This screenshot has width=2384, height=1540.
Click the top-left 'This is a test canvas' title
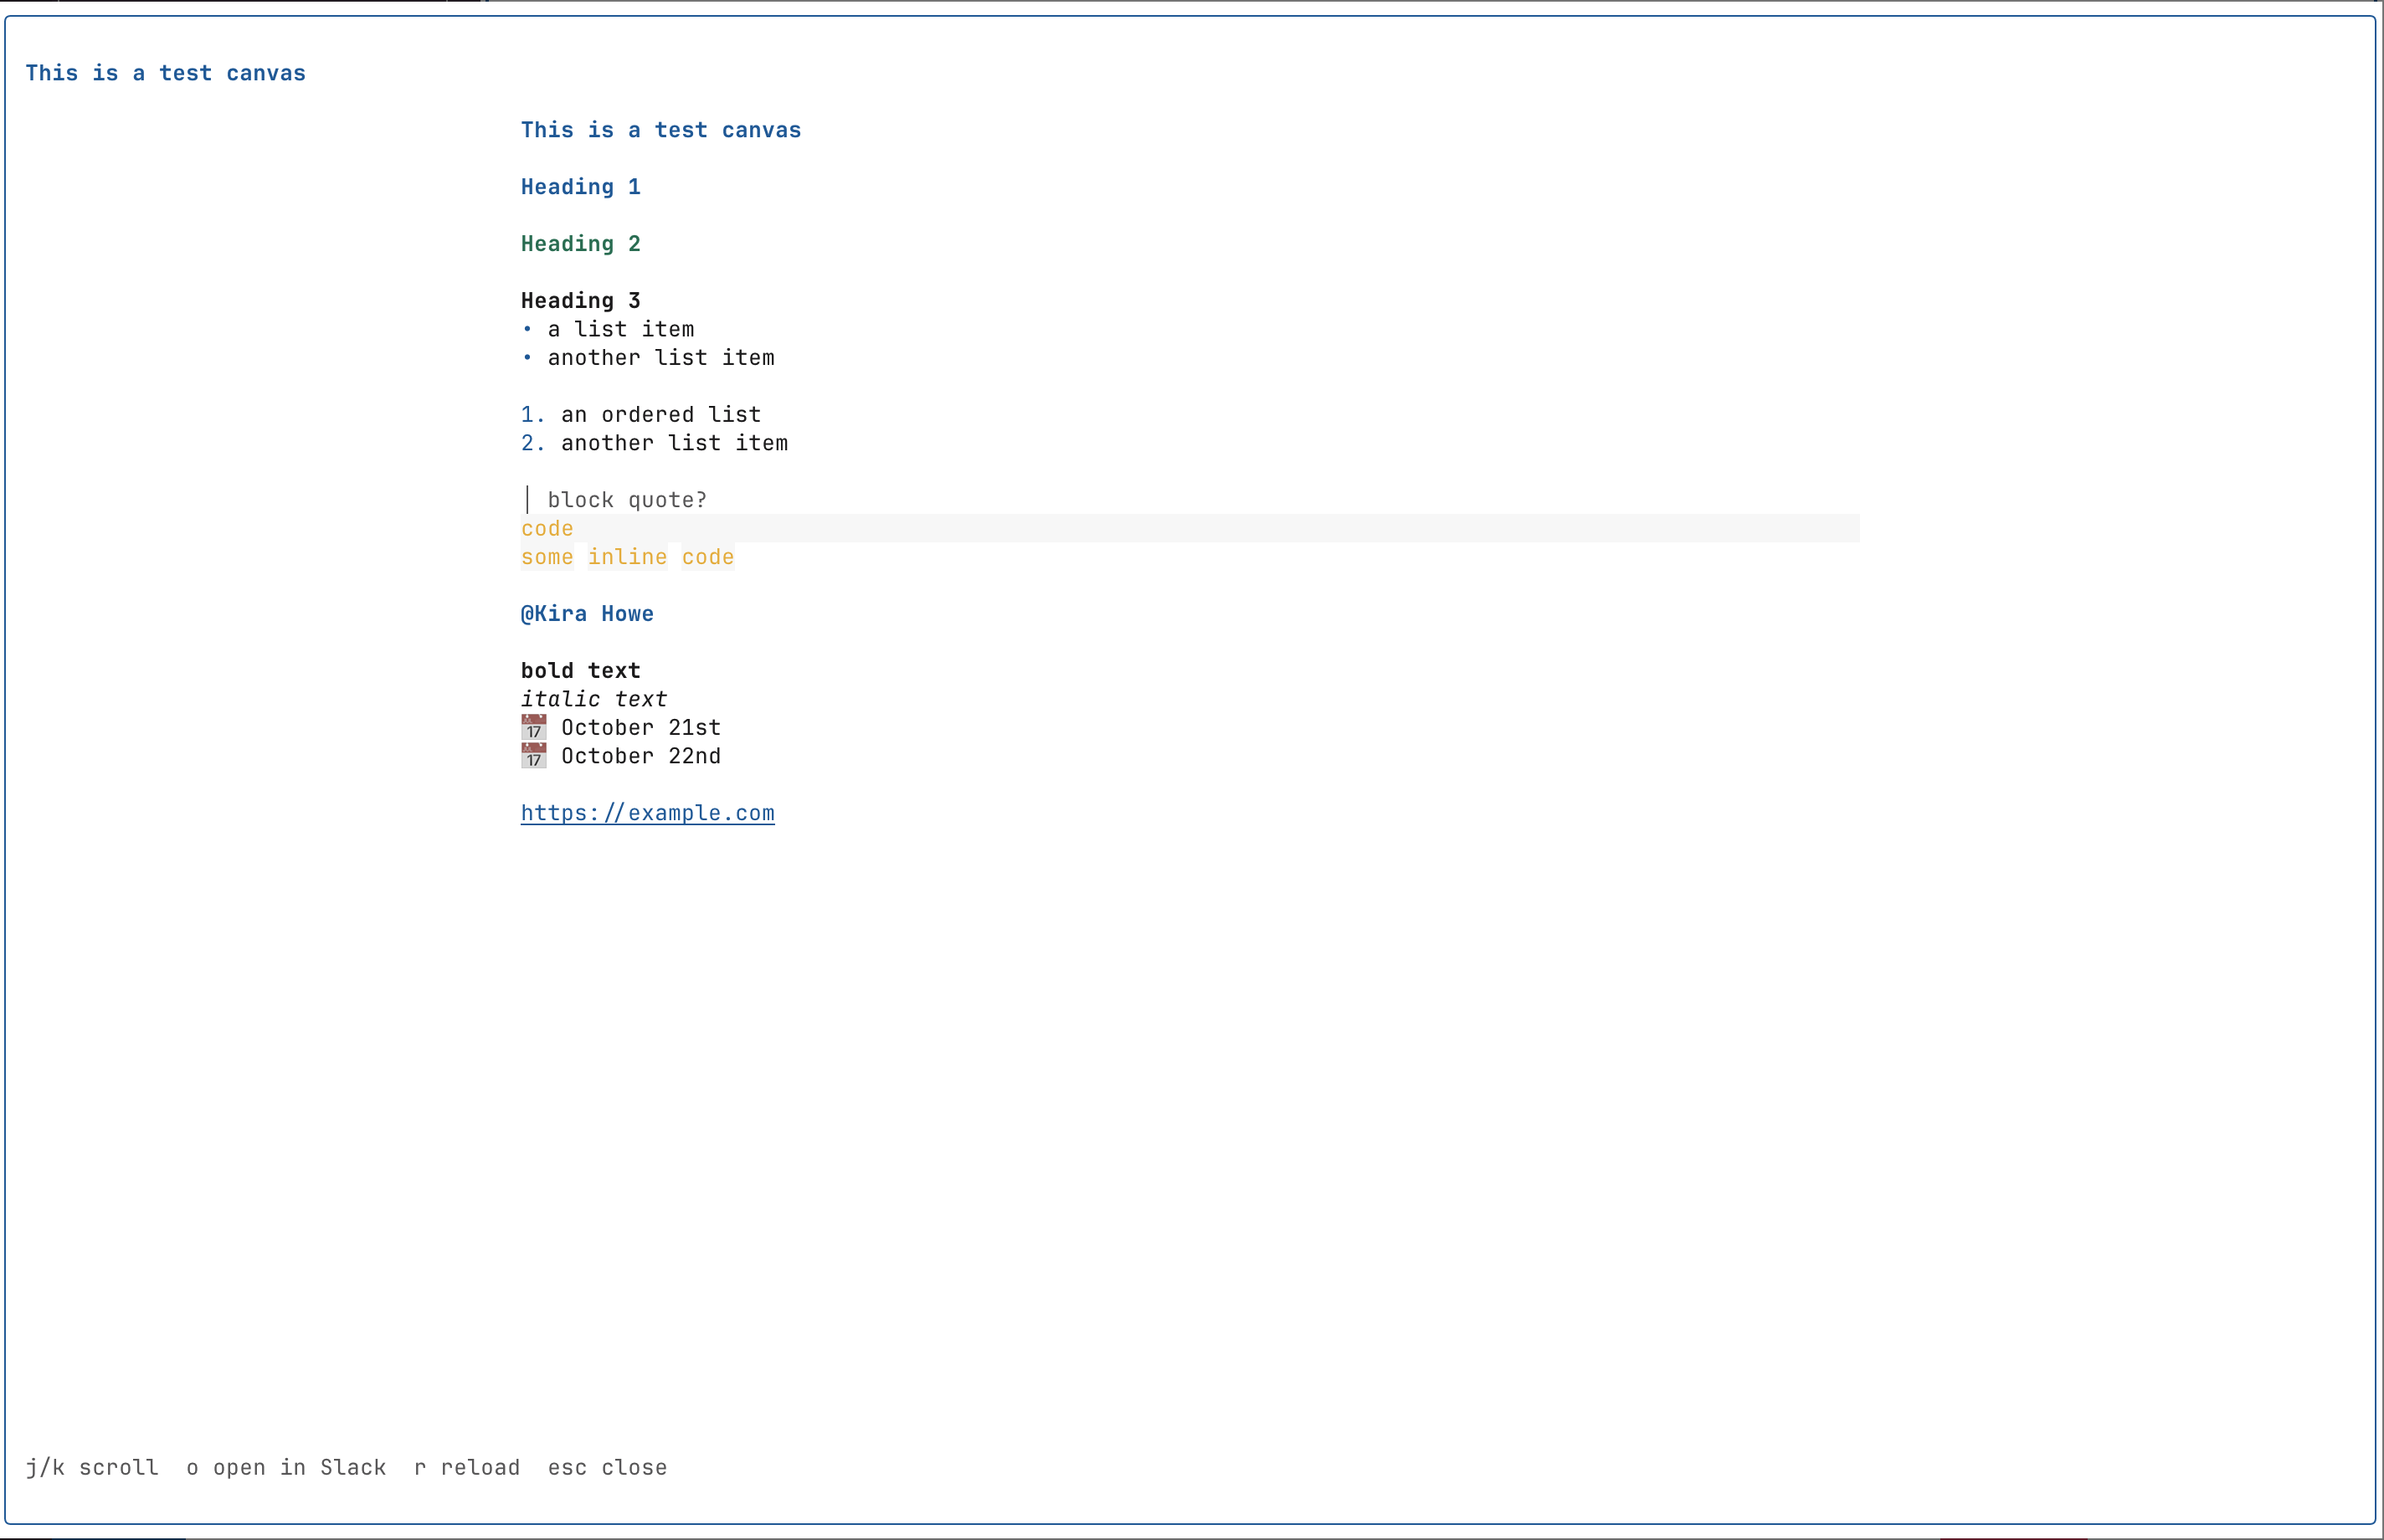[x=165, y=73]
